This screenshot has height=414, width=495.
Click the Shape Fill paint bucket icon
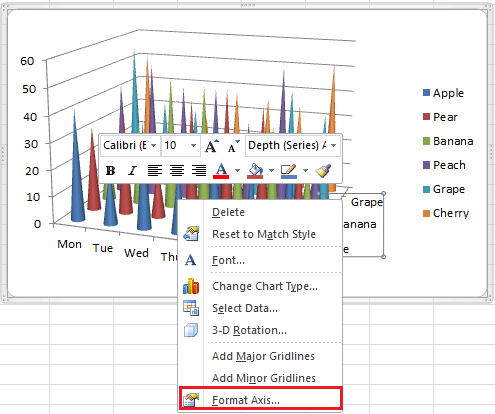255,171
